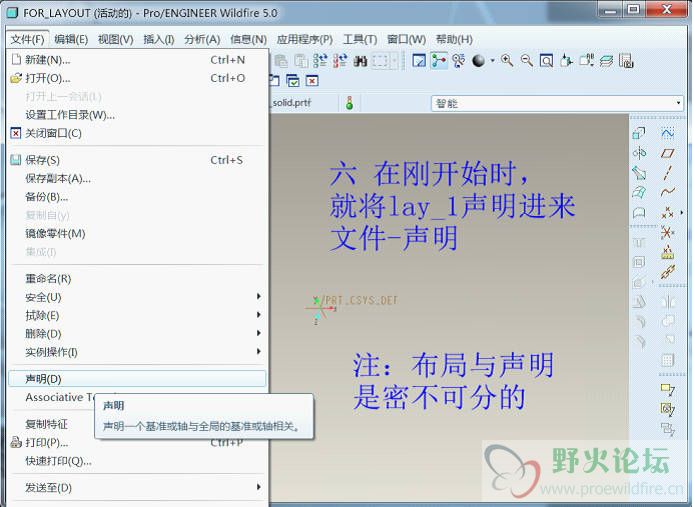Toggle the Spin Center display
Image resolution: width=693 pixels, height=507 pixels.
[439, 61]
